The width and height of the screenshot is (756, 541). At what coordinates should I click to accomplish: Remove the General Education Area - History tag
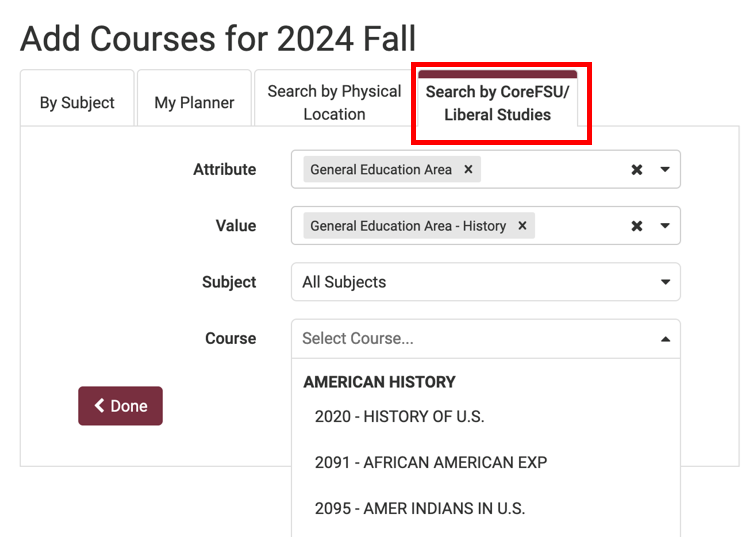(522, 226)
